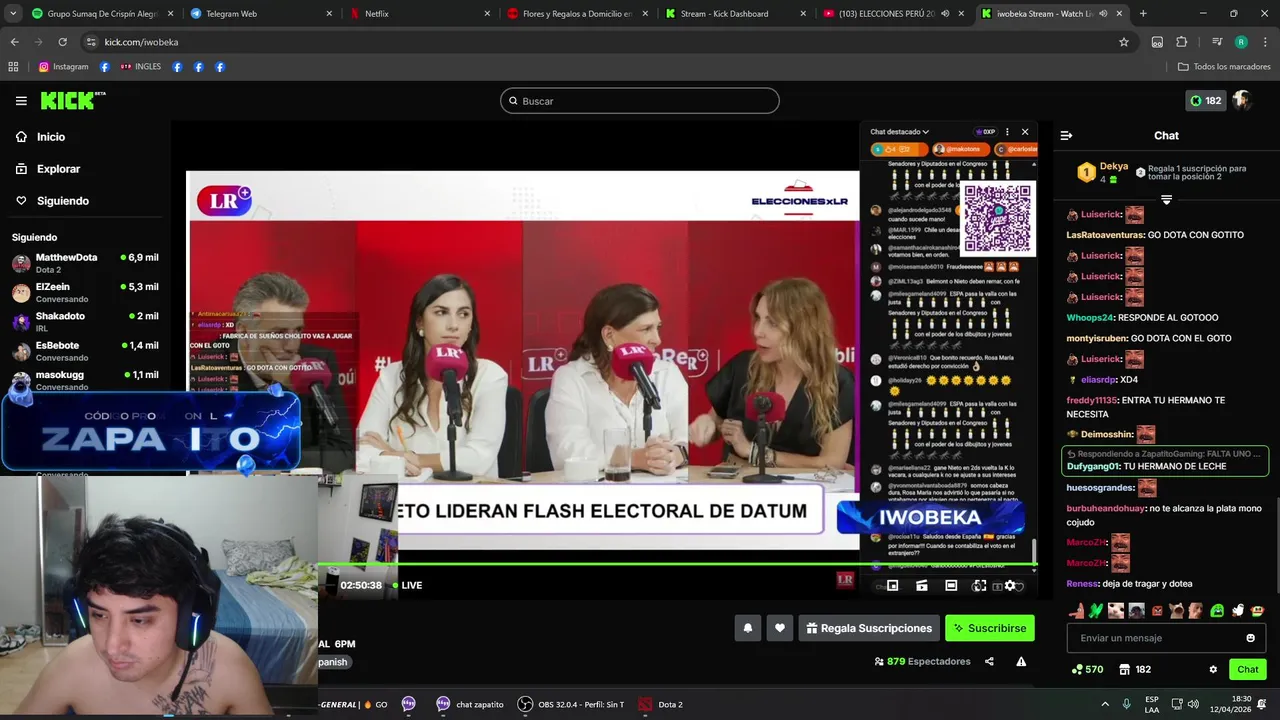The image size is (1280, 720).
Task: Select the green crying blob emote
Action: [1217, 610]
